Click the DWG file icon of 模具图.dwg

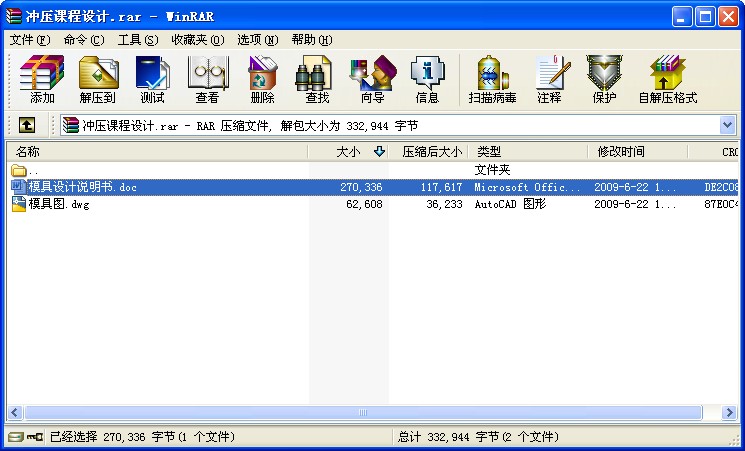[19, 204]
